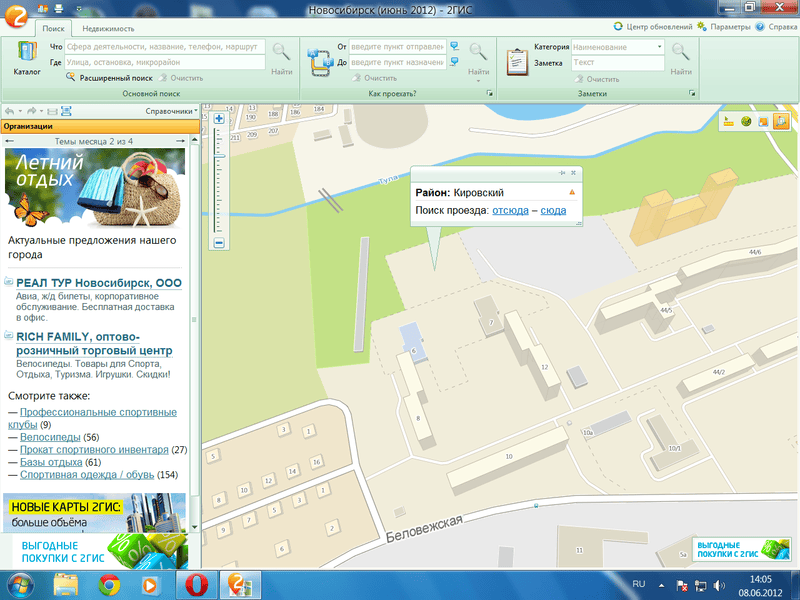800x600 pixels.
Task: Click Найти magnifier in Основной поиск
Action: (282, 59)
